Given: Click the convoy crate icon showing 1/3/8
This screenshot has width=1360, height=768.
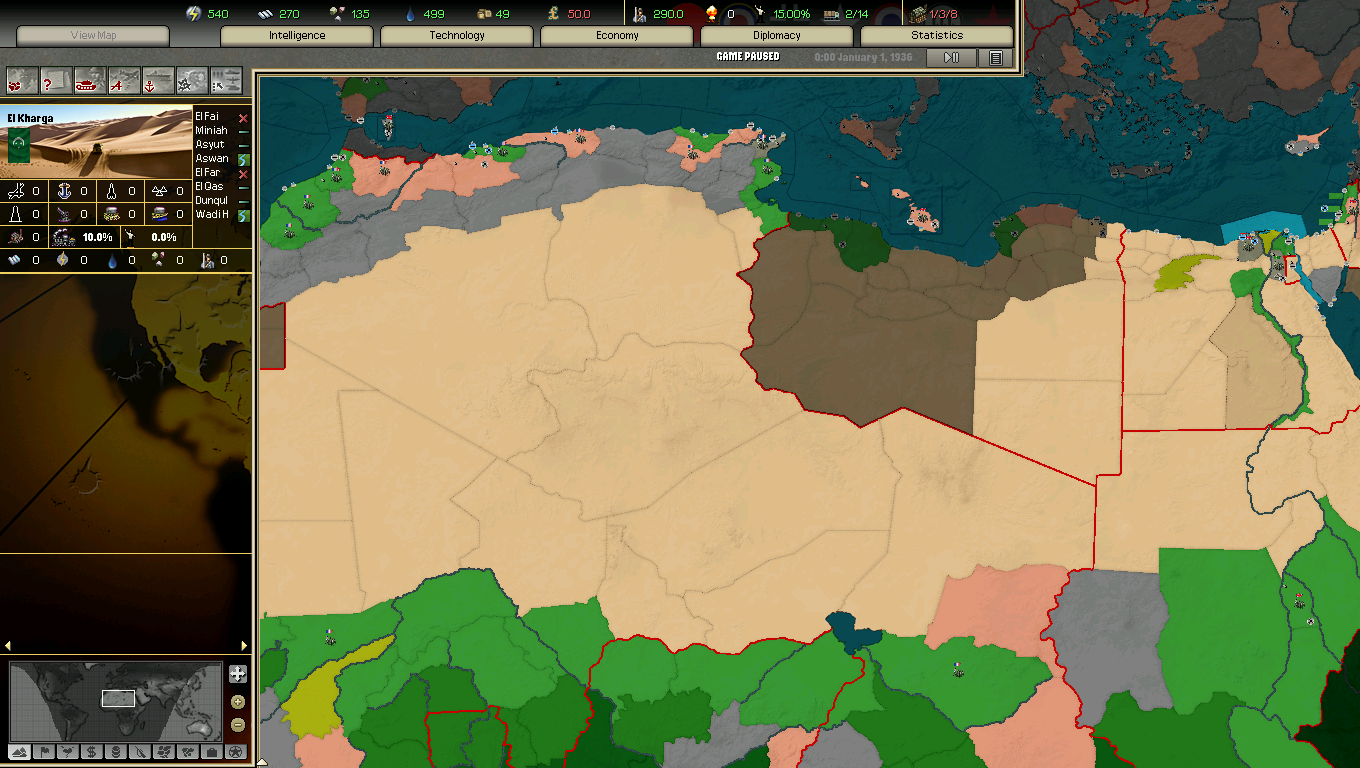Looking at the screenshot, I should click(x=918, y=14).
